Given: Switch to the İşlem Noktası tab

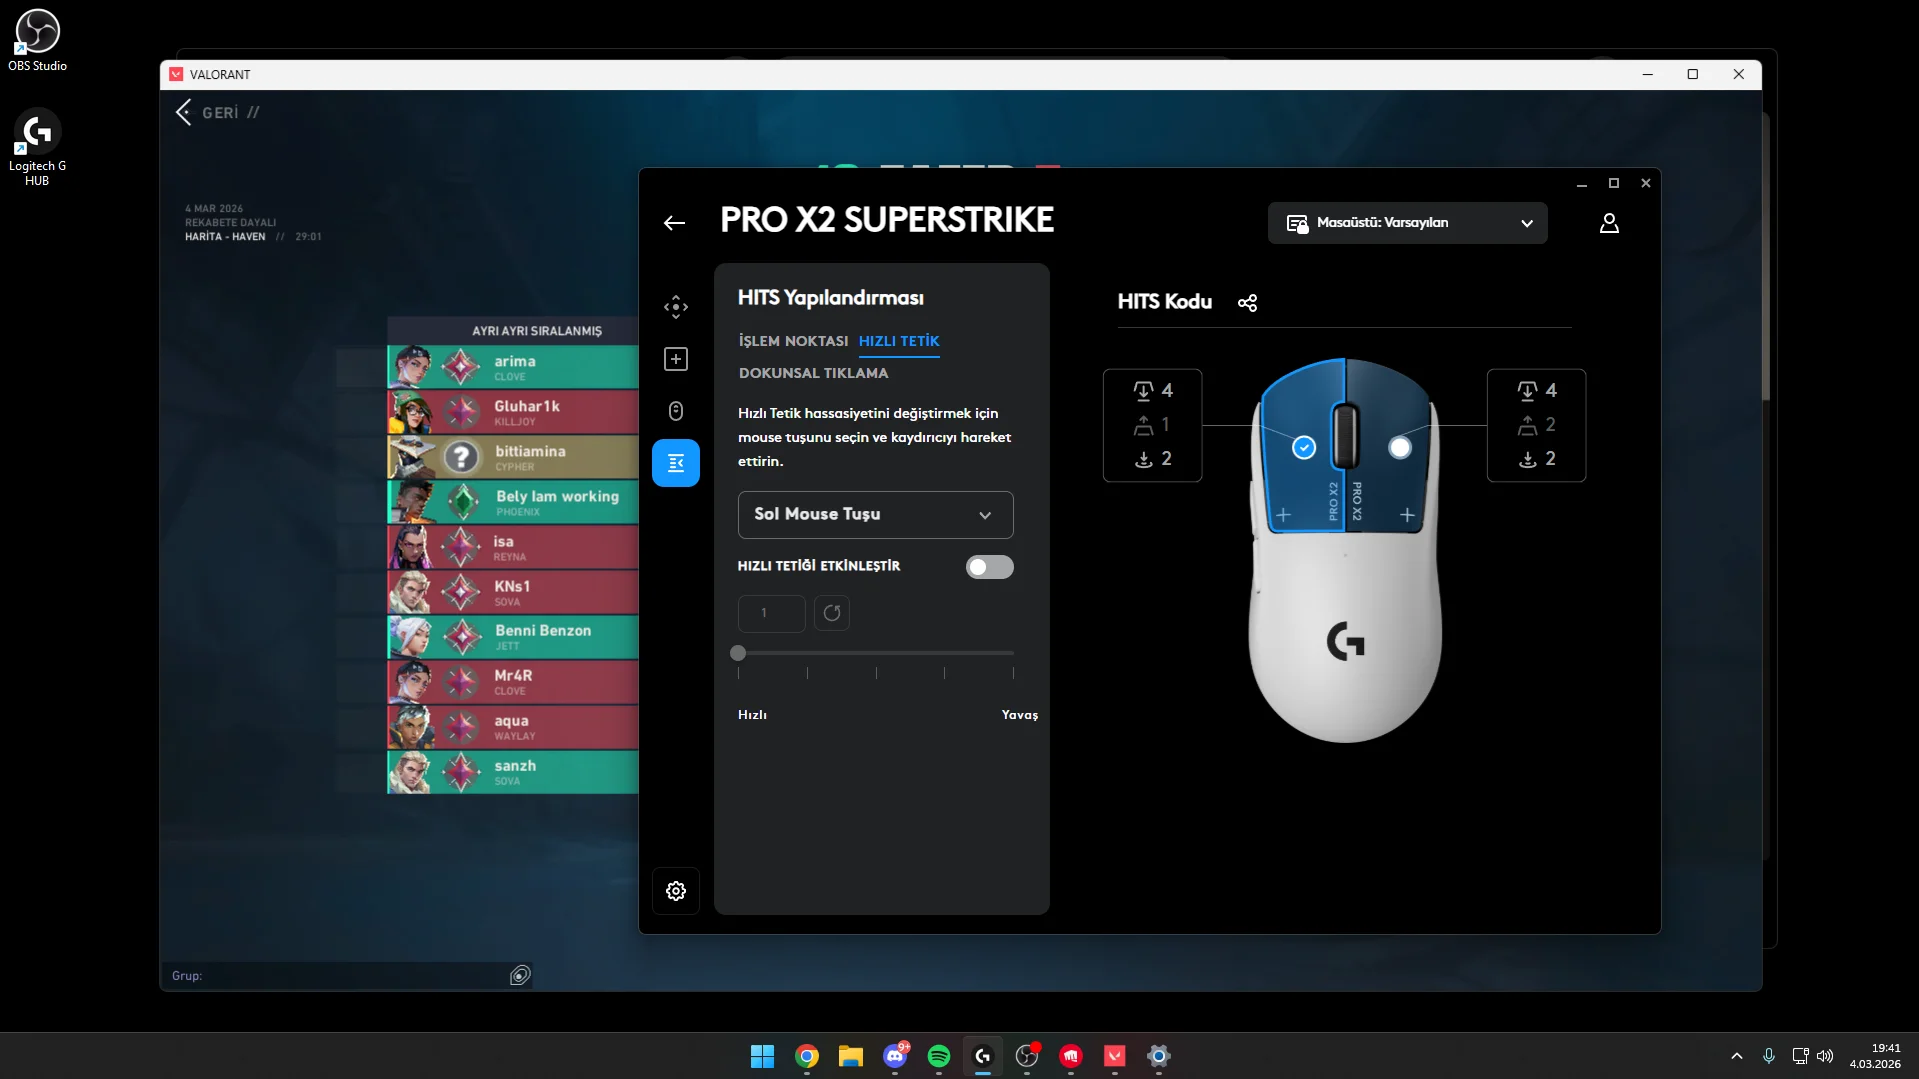Looking at the screenshot, I should tap(793, 341).
